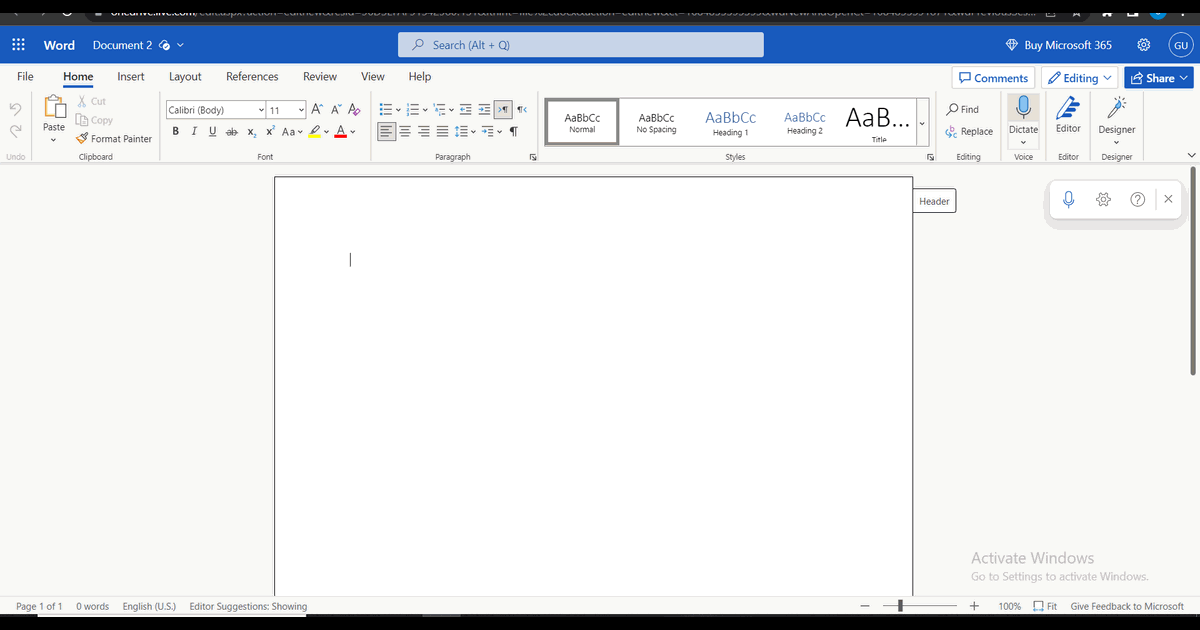Apply yellow text highlight color

(314, 131)
